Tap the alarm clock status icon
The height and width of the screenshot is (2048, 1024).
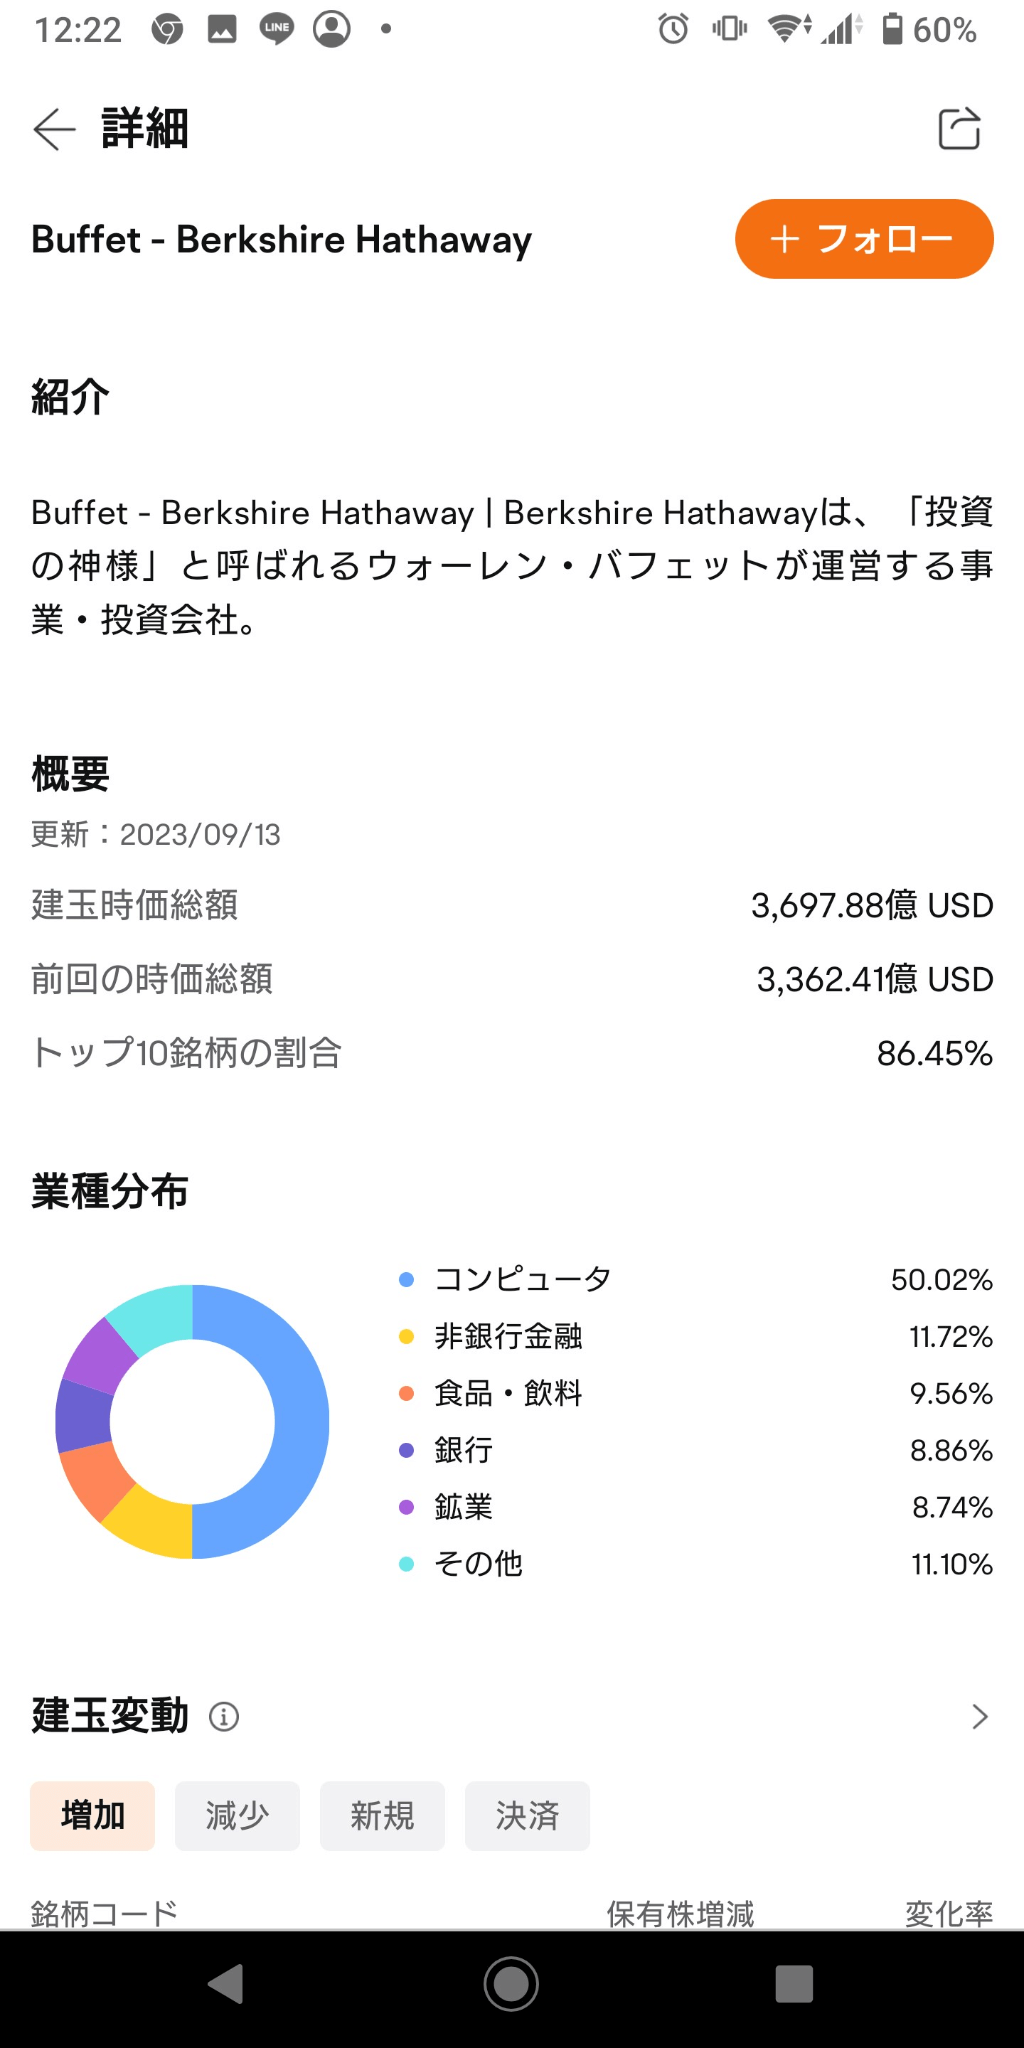click(673, 29)
